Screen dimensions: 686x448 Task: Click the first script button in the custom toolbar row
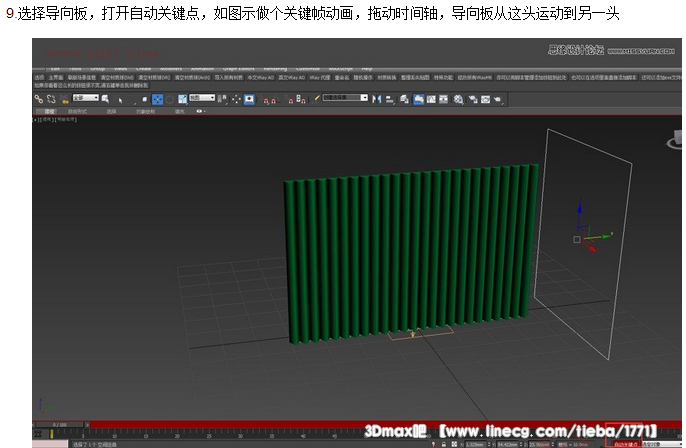point(39,77)
